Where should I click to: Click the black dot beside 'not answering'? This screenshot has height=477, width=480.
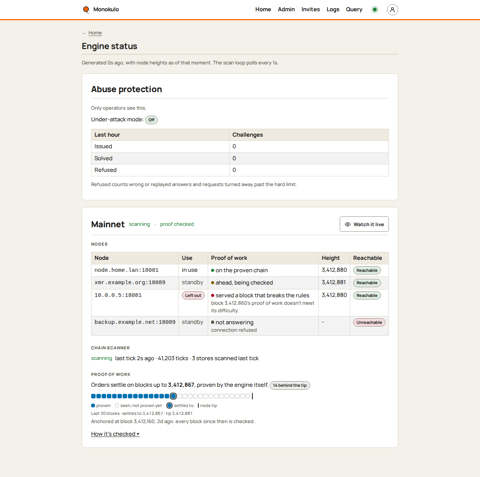click(213, 322)
